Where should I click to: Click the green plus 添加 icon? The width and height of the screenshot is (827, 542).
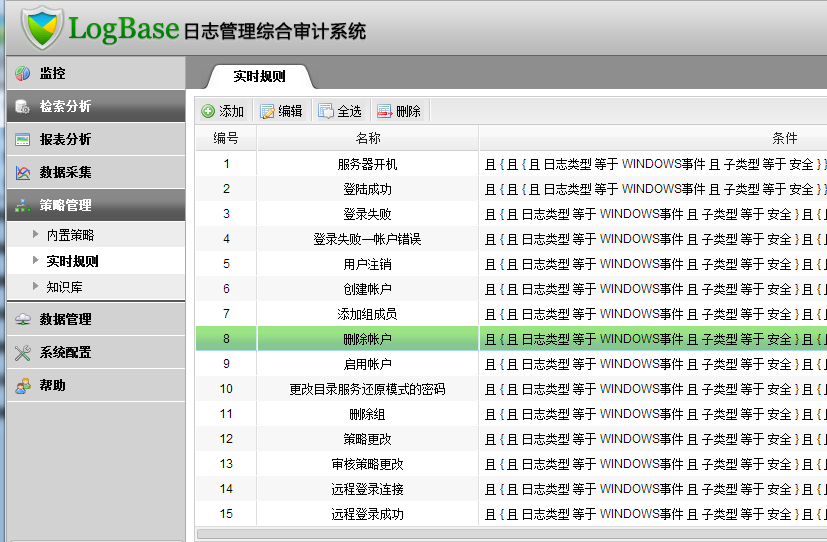click(208, 111)
